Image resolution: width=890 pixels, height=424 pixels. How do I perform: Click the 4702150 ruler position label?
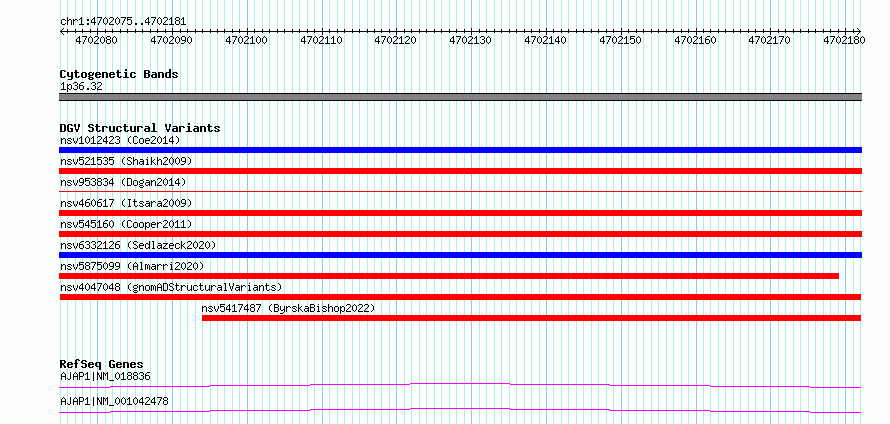(x=620, y=40)
